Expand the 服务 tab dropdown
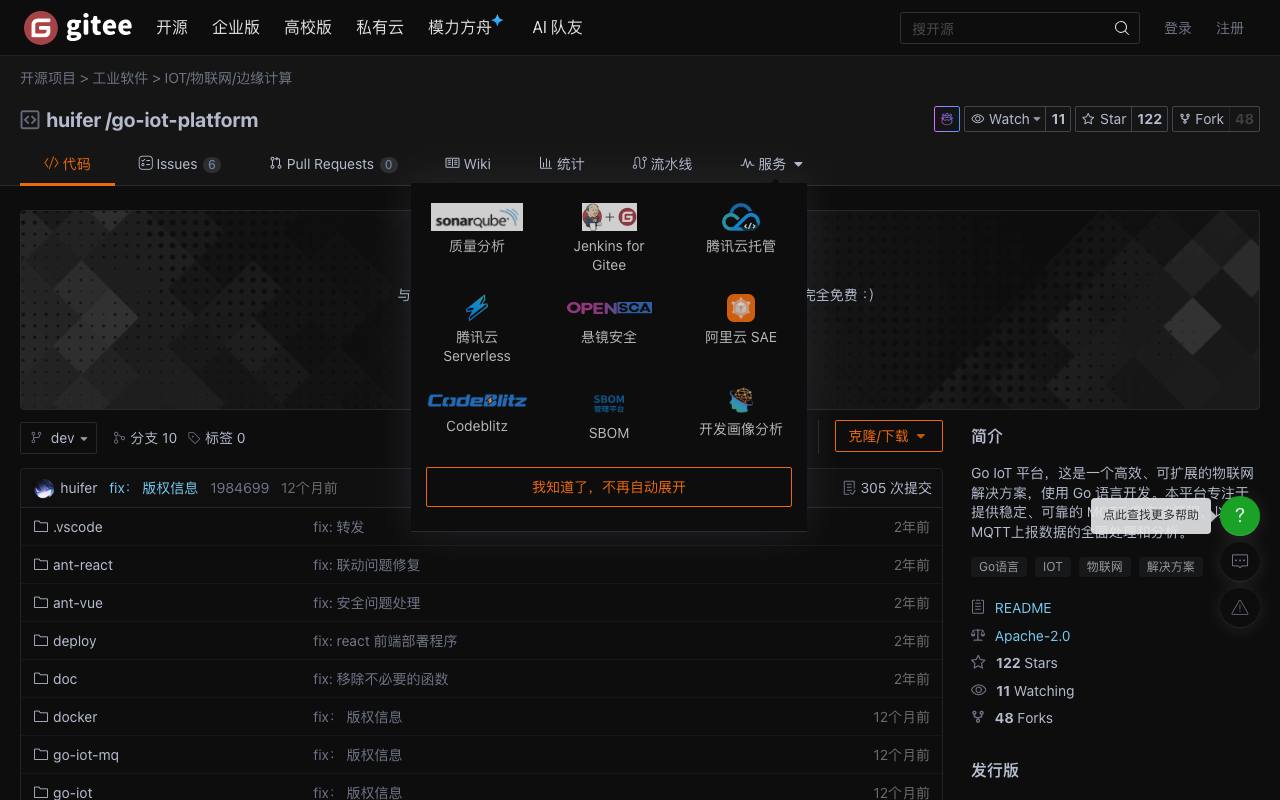The image size is (1280, 800). pos(771,164)
